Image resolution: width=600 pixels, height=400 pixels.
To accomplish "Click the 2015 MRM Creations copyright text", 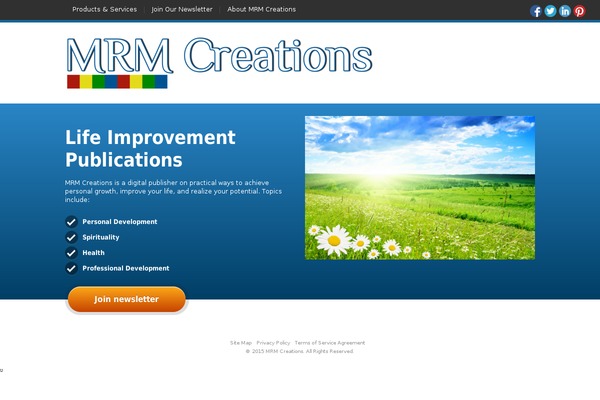I will [x=300, y=351].
